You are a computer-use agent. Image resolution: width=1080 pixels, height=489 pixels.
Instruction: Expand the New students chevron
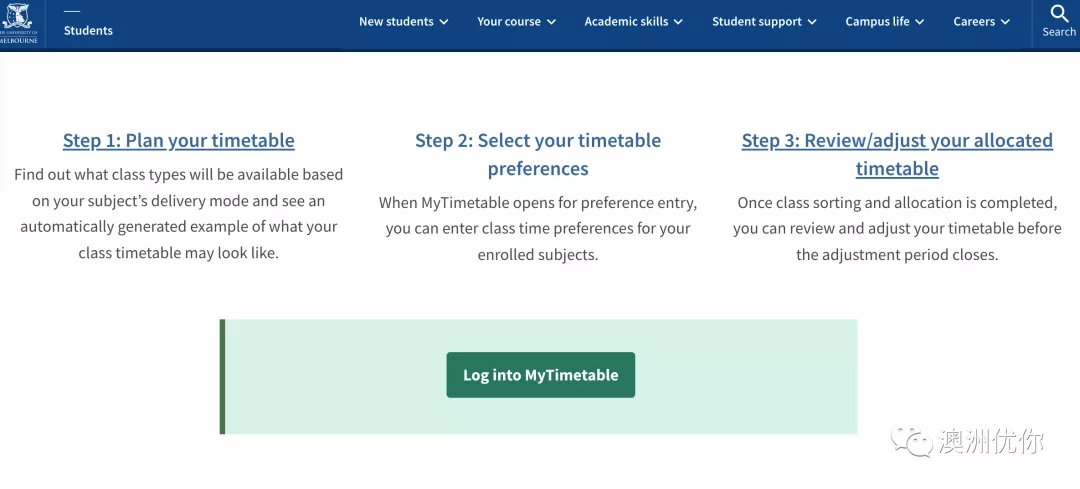pyautogui.click(x=444, y=22)
